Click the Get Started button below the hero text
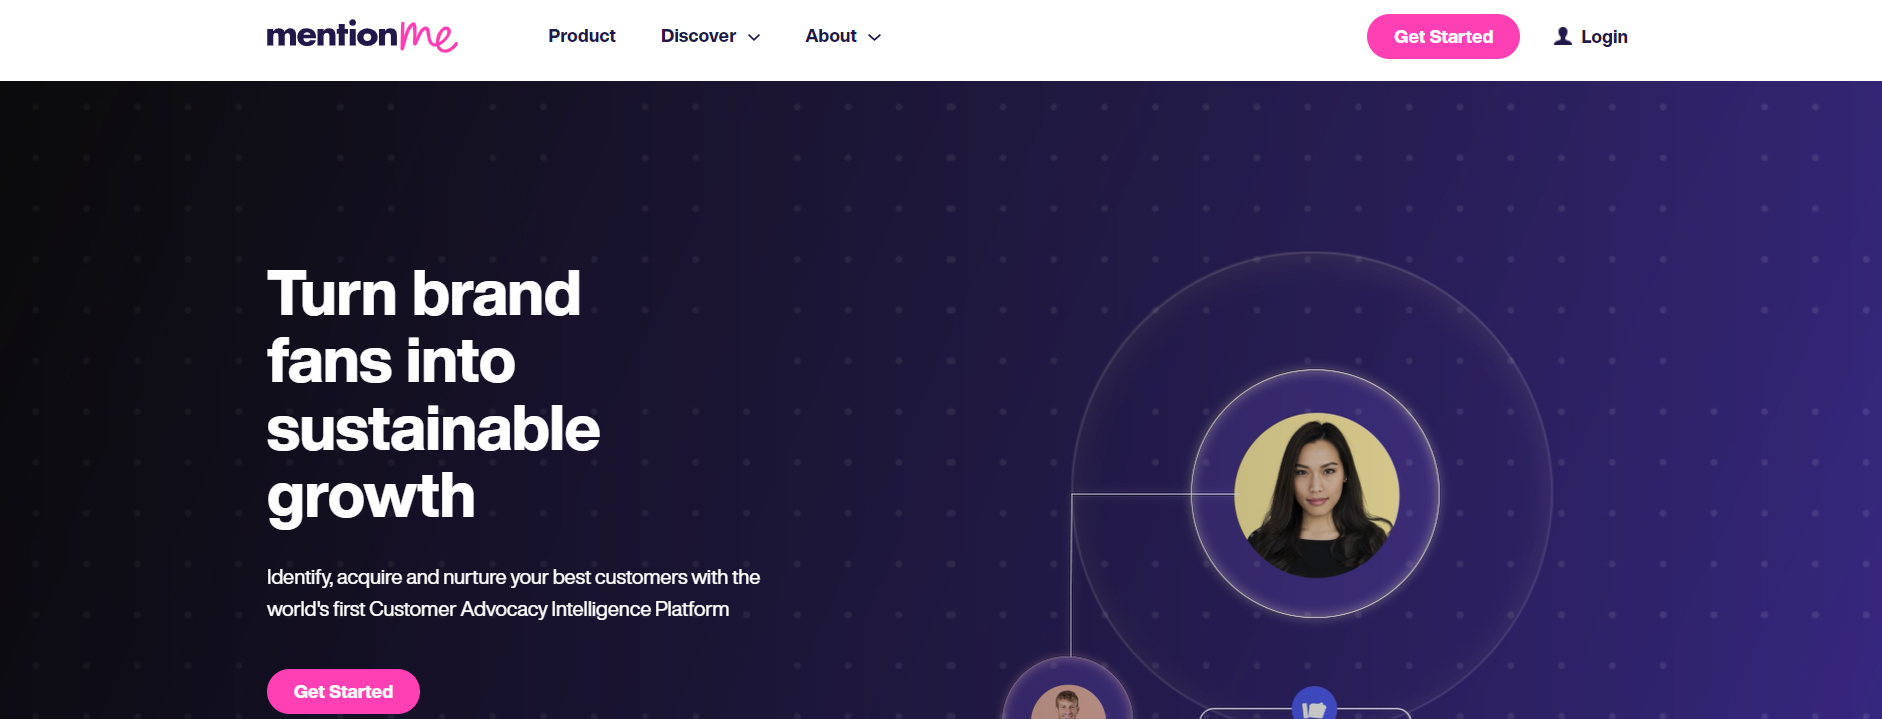Screen dimensions: 1882x719 (343, 691)
